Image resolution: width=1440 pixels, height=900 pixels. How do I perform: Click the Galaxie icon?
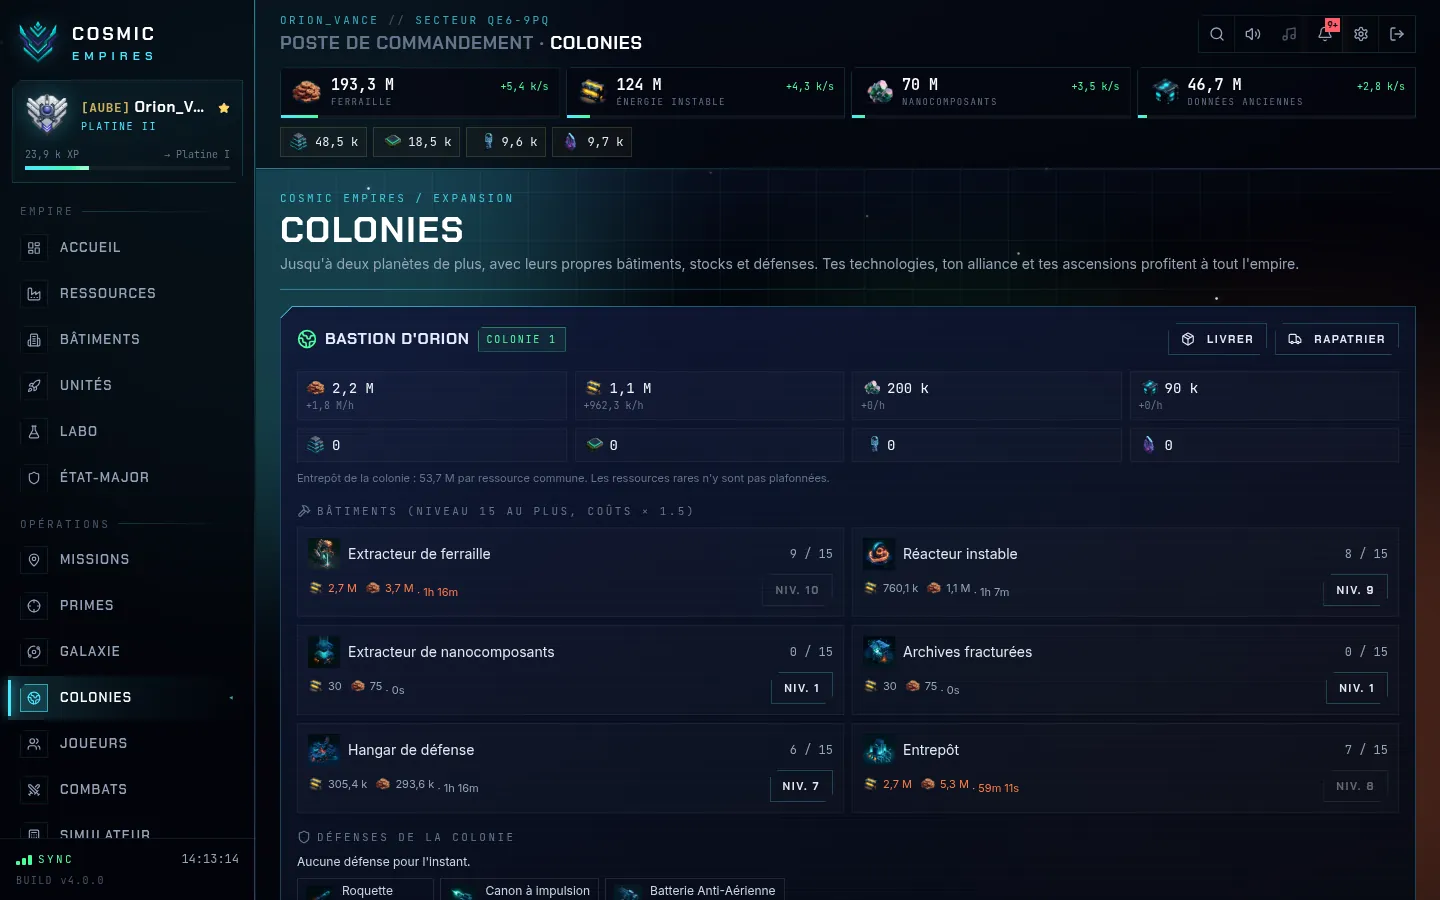[34, 652]
